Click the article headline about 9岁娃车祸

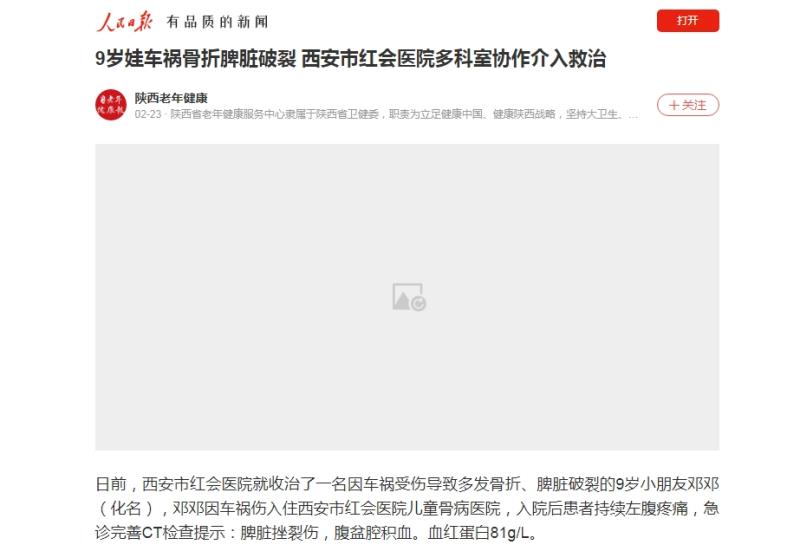pyautogui.click(x=351, y=59)
